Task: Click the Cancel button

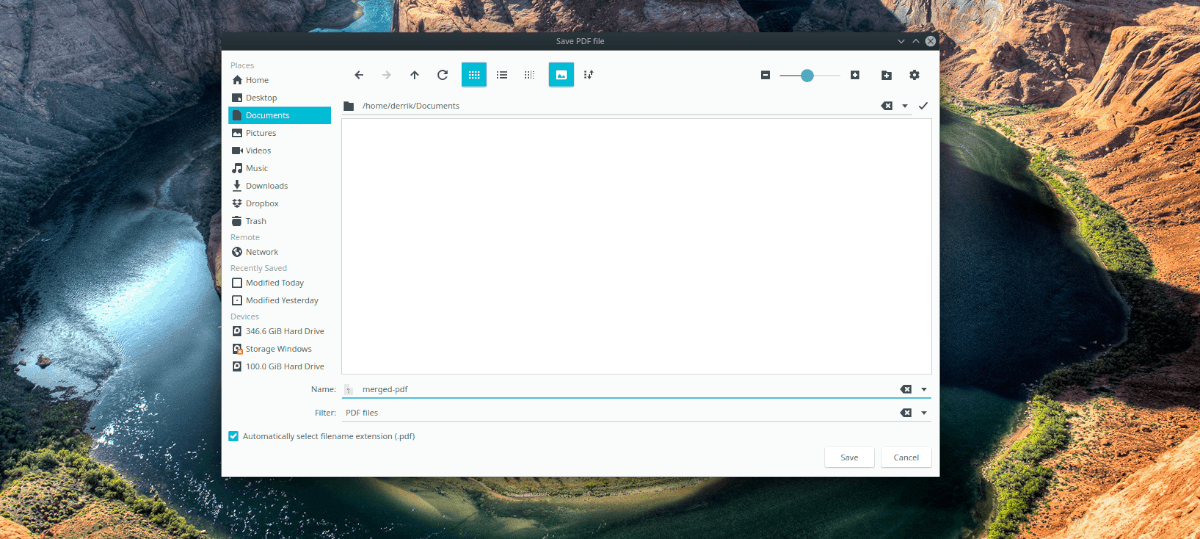Action: (x=906, y=457)
